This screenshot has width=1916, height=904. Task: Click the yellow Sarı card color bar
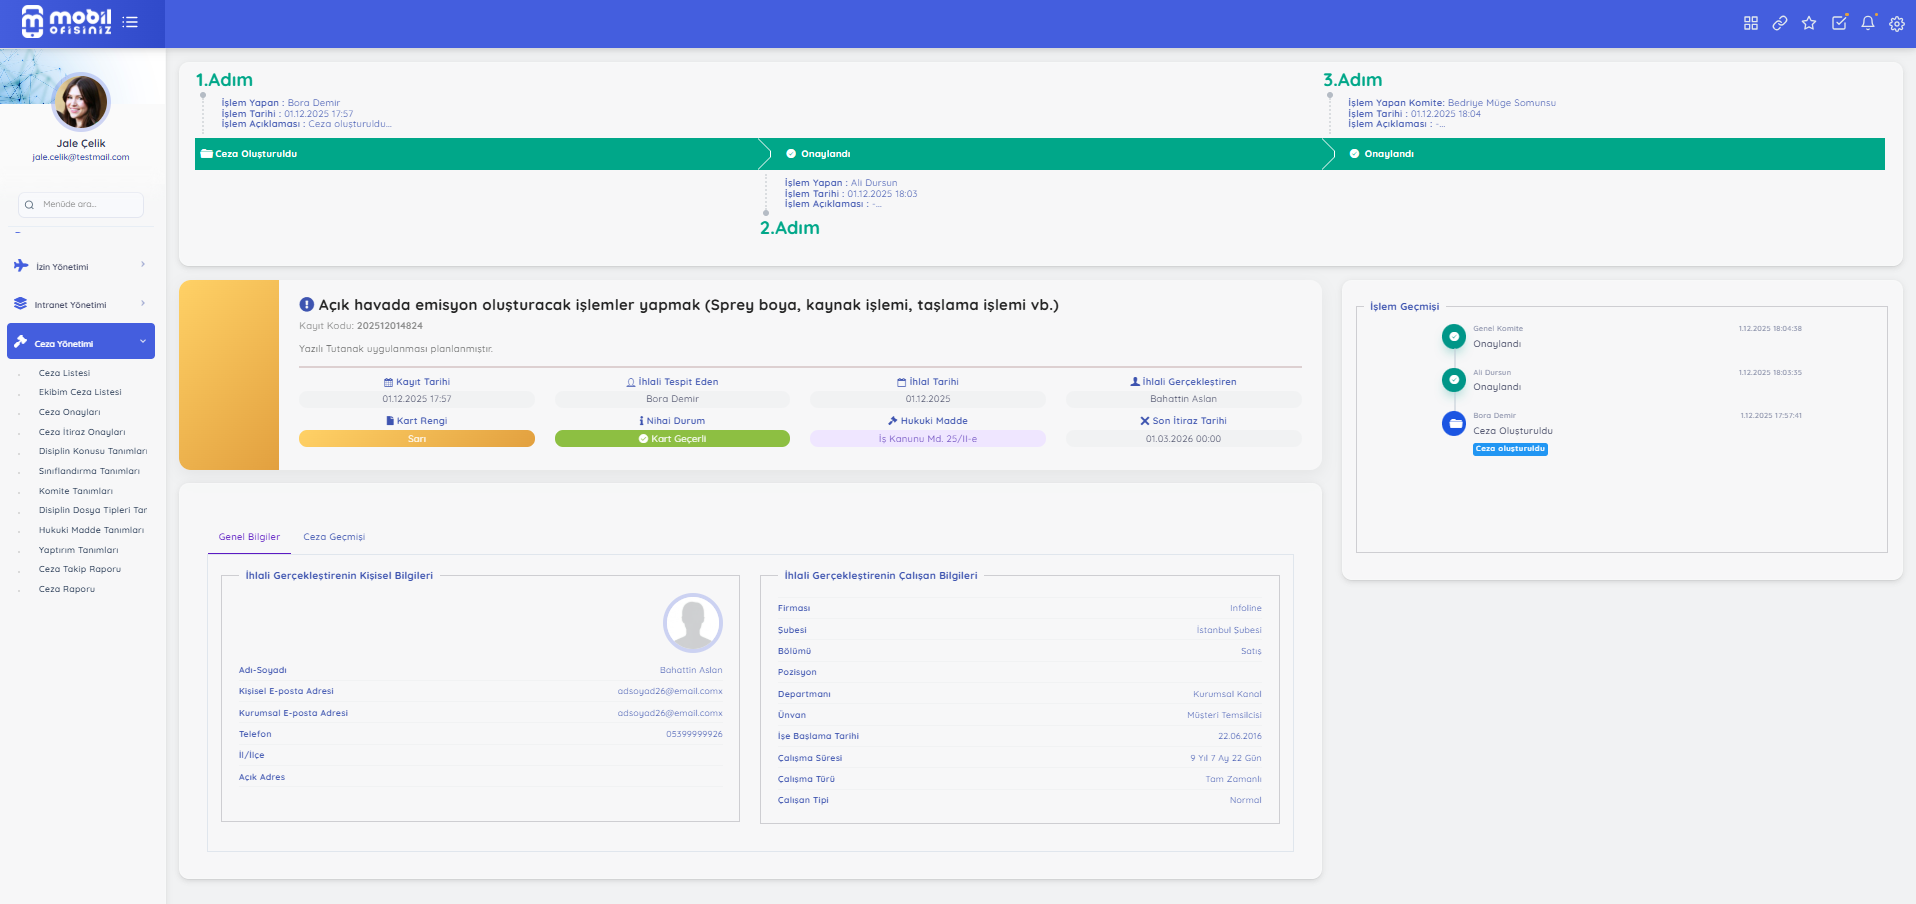click(416, 439)
